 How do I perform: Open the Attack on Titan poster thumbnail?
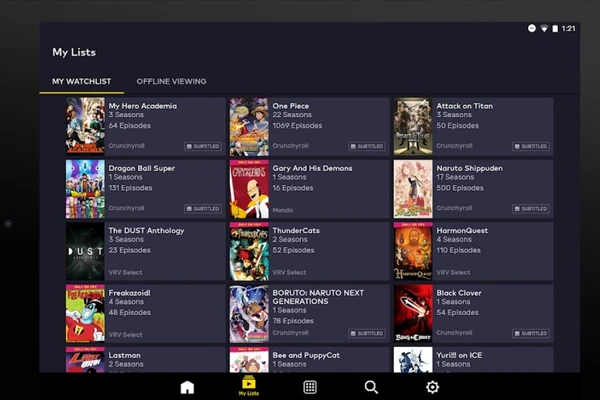413,126
